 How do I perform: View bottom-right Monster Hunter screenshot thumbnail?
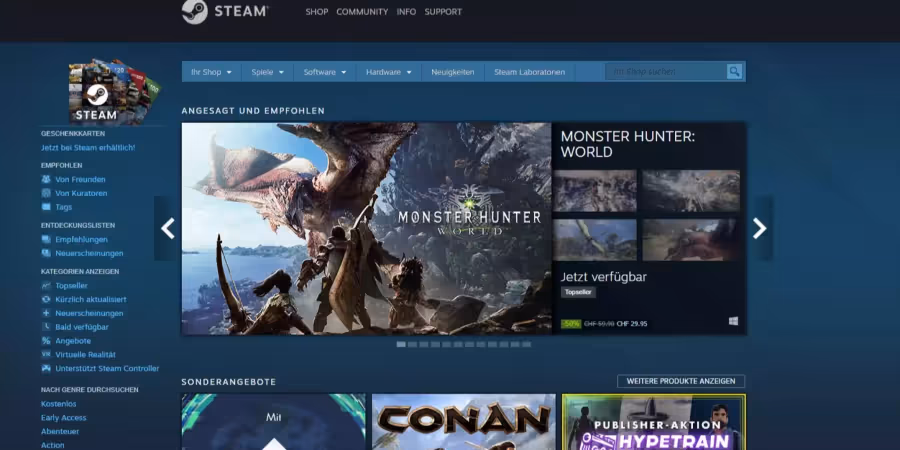point(691,240)
